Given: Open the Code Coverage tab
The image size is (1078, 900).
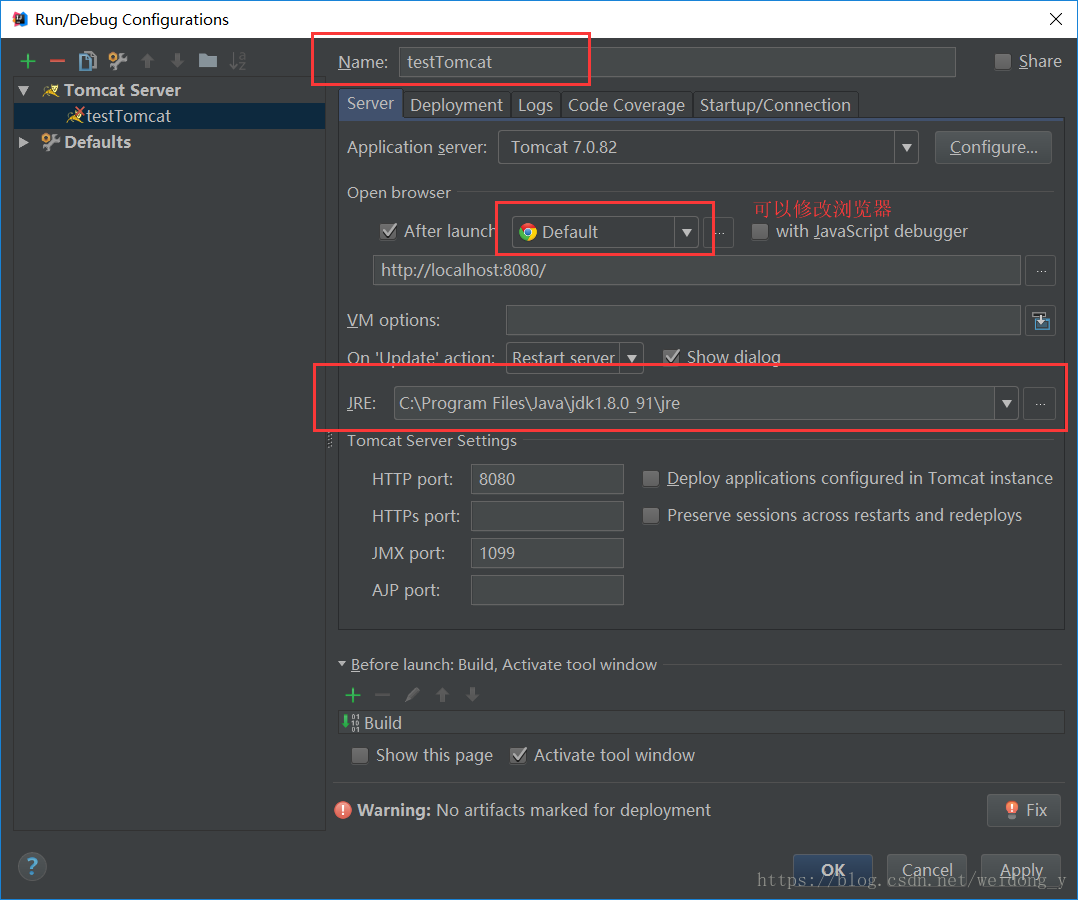Looking at the screenshot, I should (x=626, y=105).
